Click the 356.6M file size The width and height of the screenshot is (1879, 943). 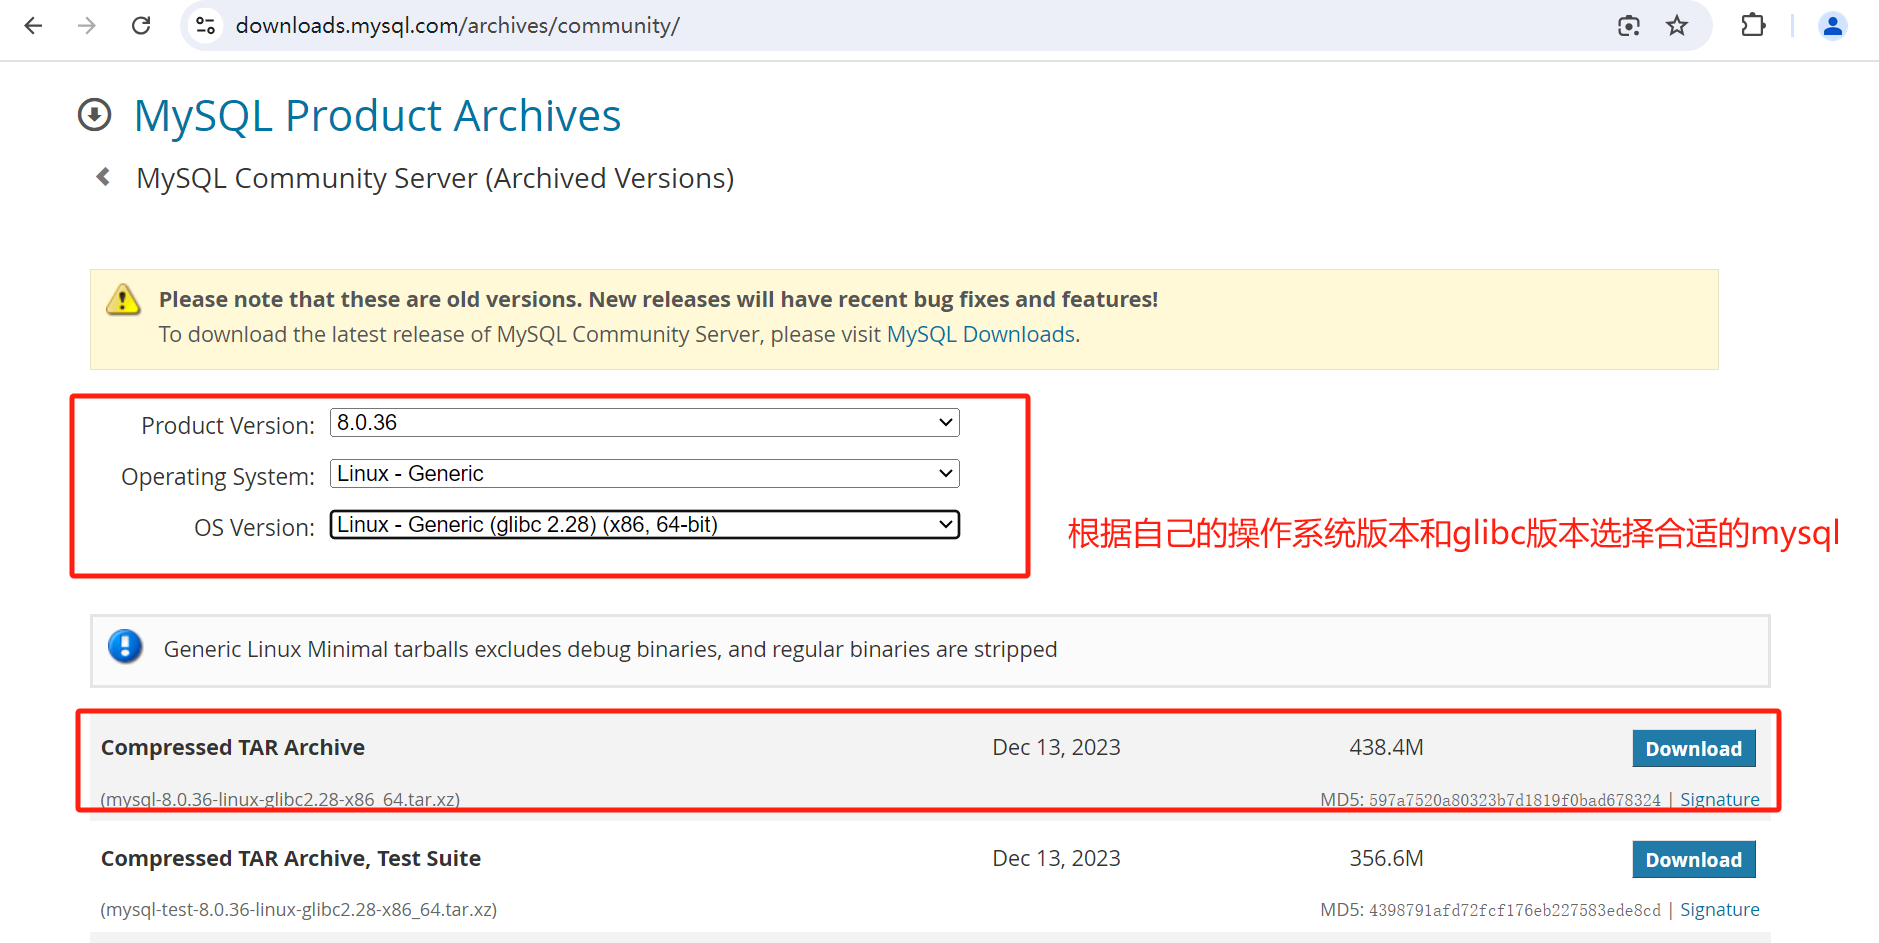coord(1386,859)
